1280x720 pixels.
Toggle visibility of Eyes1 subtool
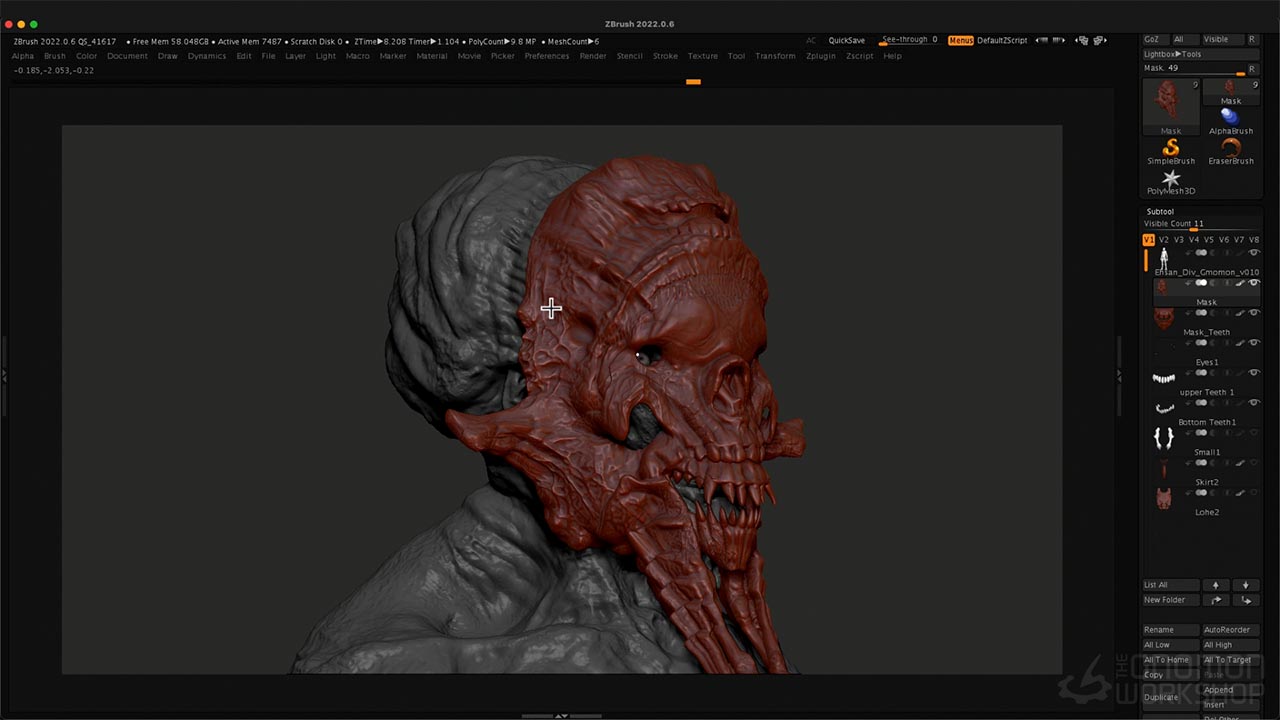1254,343
